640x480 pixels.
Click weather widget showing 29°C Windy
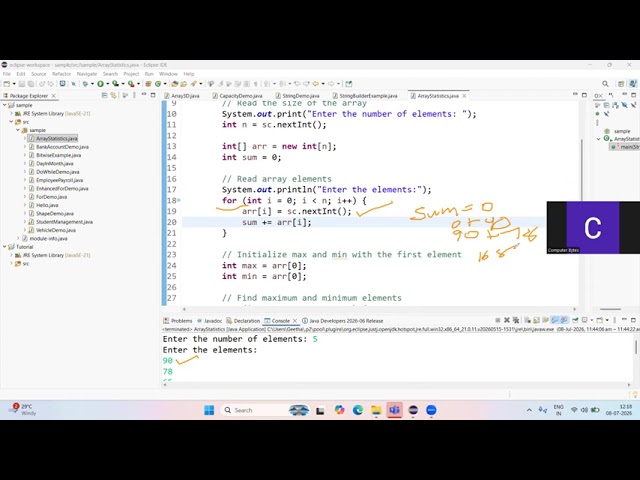[x=24, y=410]
